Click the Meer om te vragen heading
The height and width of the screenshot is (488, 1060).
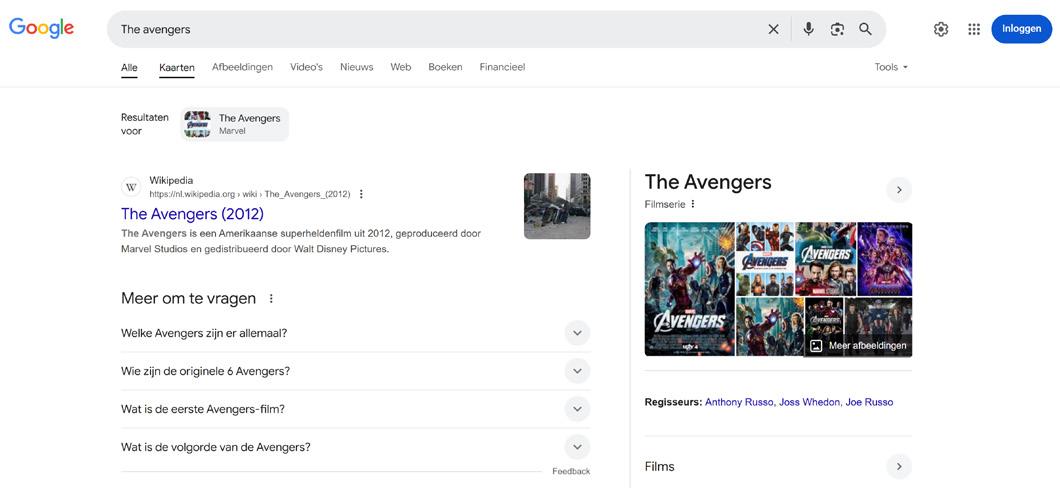pyautogui.click(x=189, y=298)
